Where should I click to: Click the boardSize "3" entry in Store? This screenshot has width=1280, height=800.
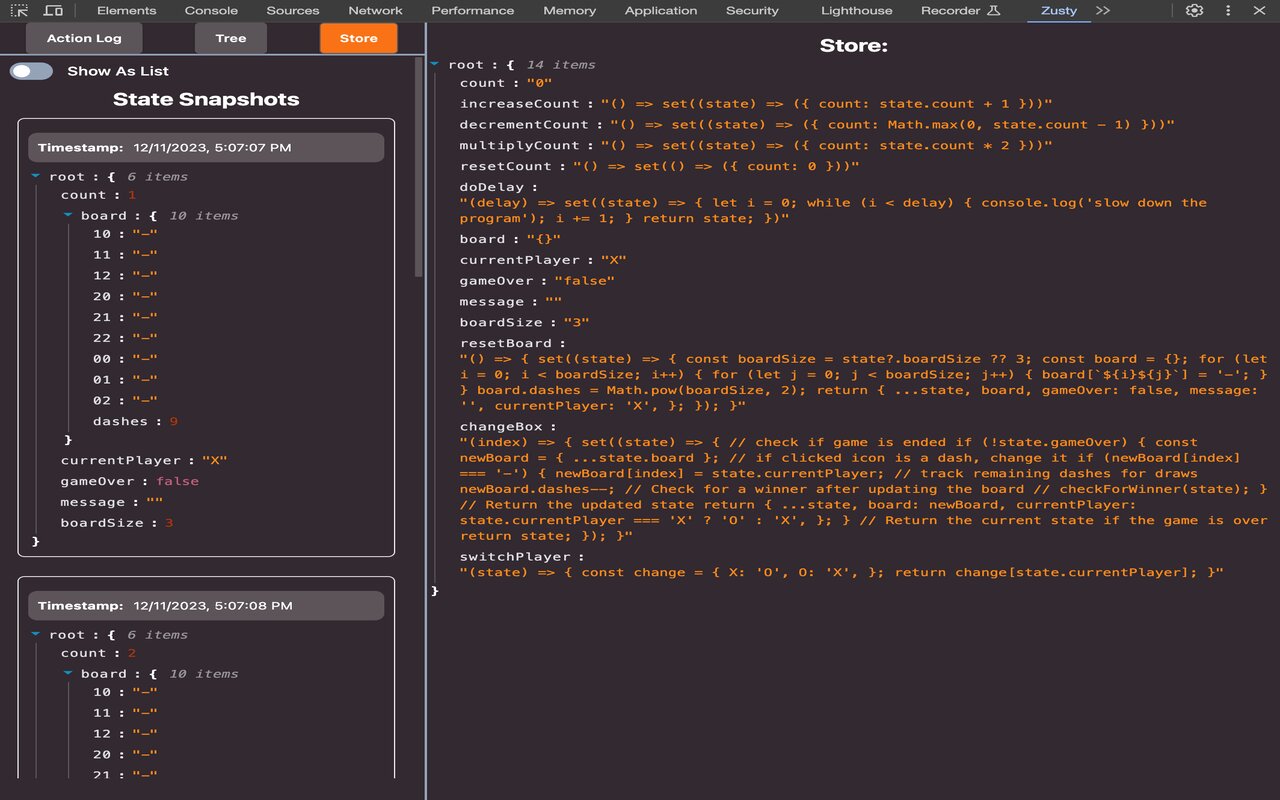524,323
